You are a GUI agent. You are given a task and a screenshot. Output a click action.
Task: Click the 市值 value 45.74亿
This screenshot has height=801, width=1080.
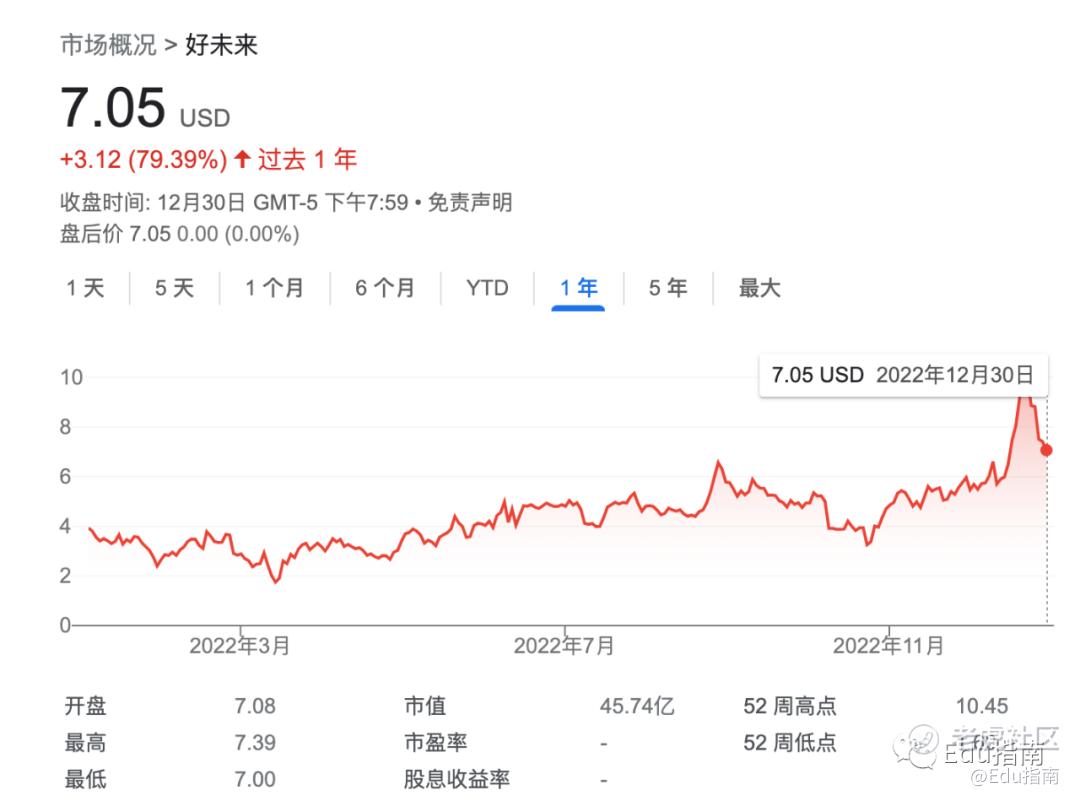click(x=637, y=706)
